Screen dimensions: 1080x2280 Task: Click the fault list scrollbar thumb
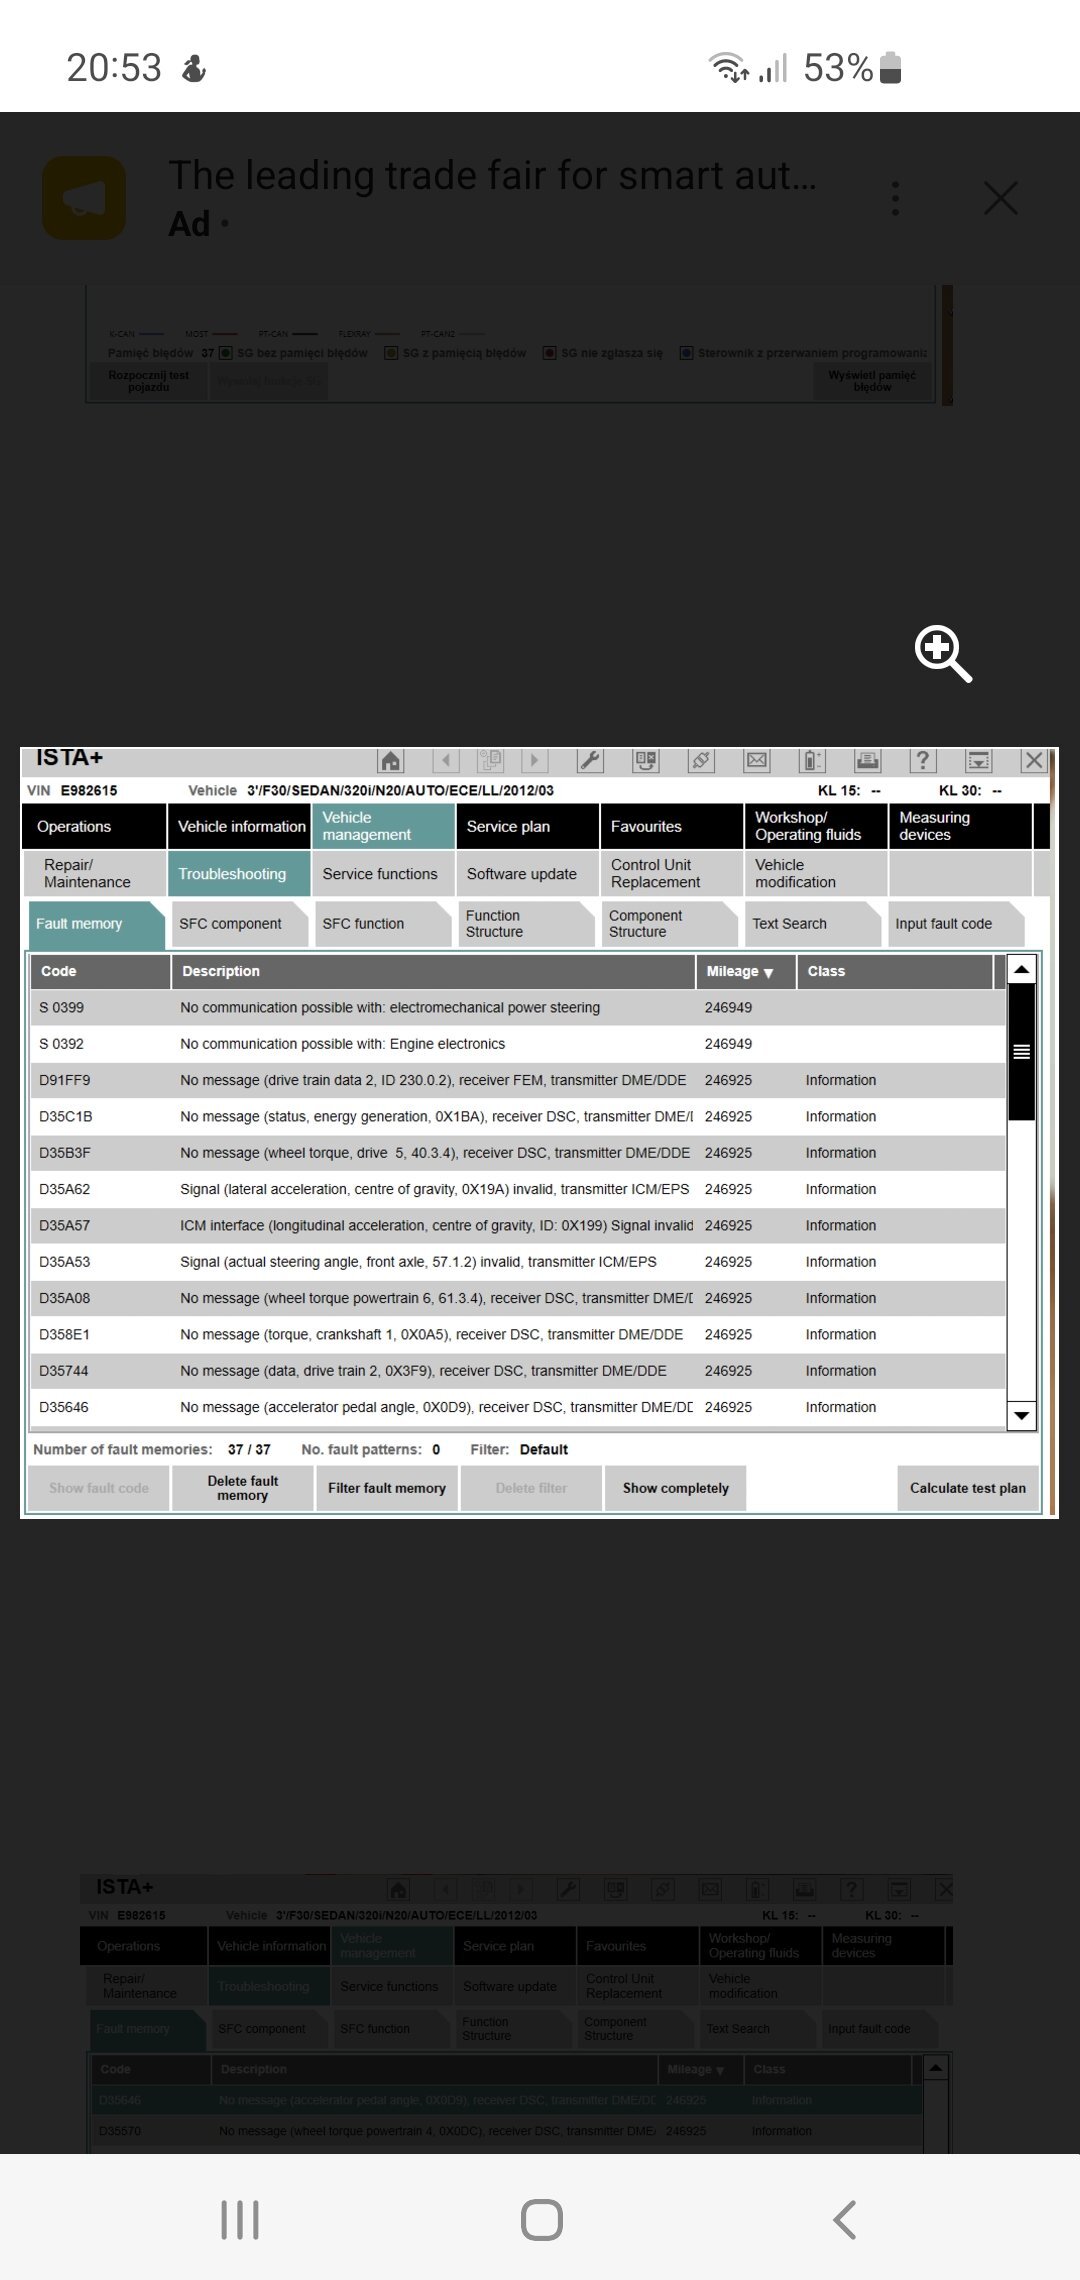click(1021, 1051)
